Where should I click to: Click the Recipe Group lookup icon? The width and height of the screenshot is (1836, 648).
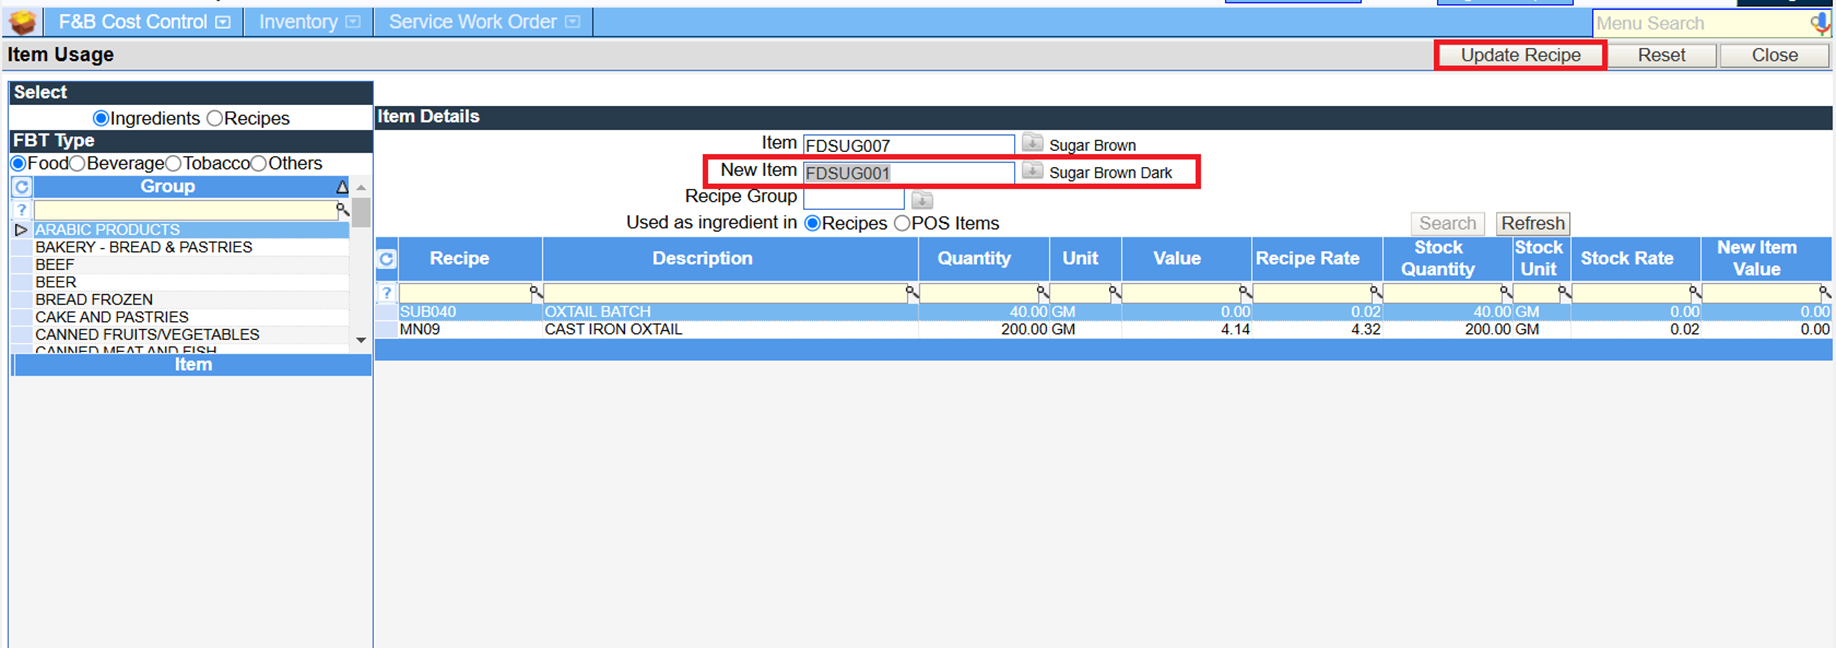[922, 199]
